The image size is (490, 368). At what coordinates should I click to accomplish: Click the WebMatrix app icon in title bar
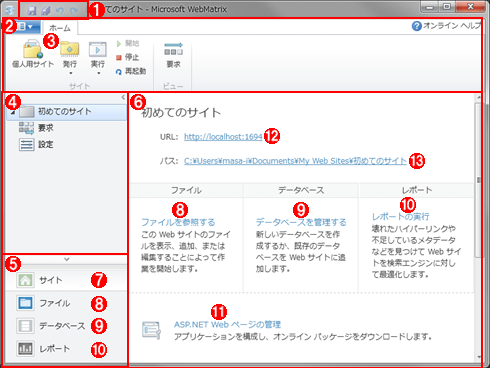10,10
